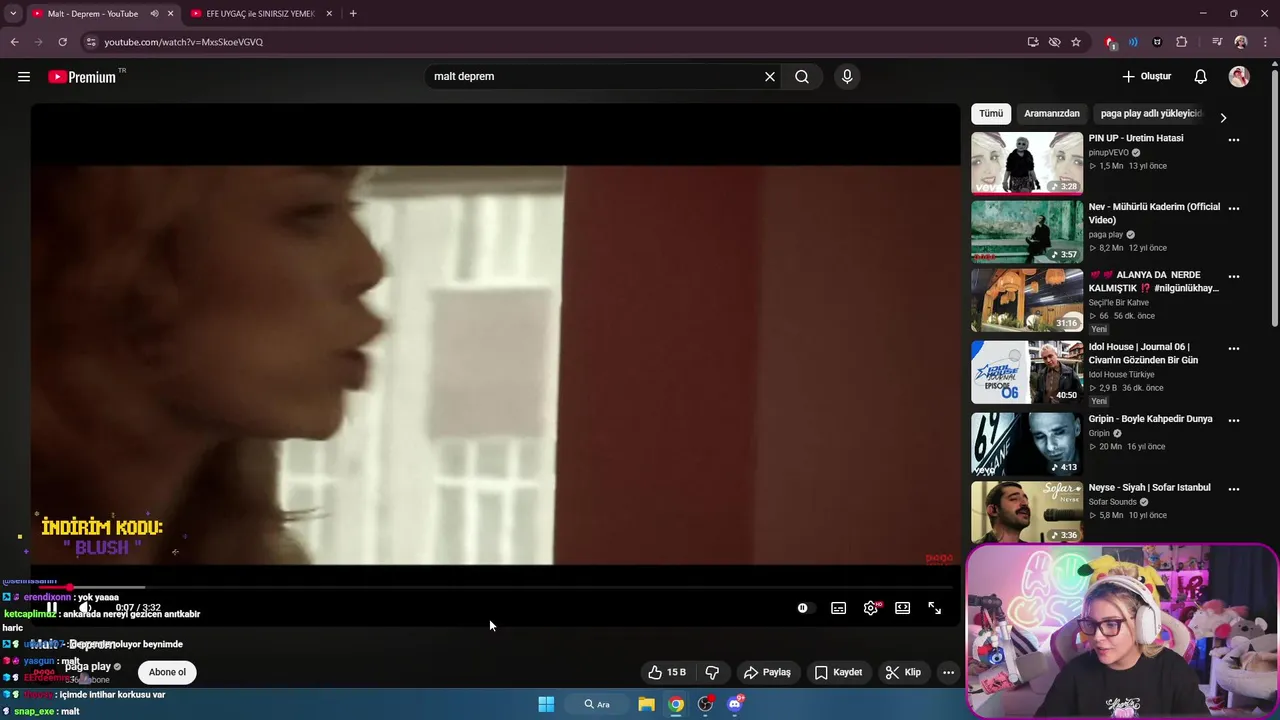Toggle subtitles (CC) in the player
Screen dimensions: 1280x720
tap(839, 608)
